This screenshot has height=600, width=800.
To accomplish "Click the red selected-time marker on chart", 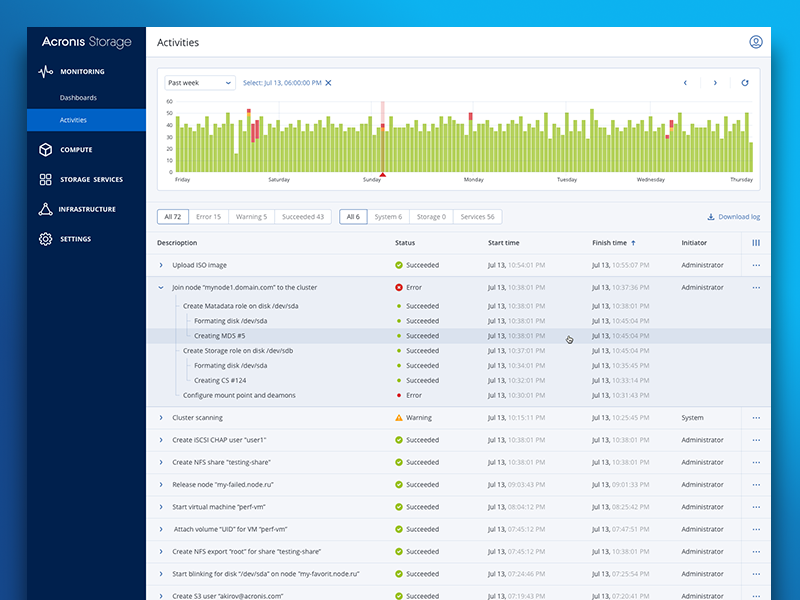I will pyautogui.click(x=382, y=174).
